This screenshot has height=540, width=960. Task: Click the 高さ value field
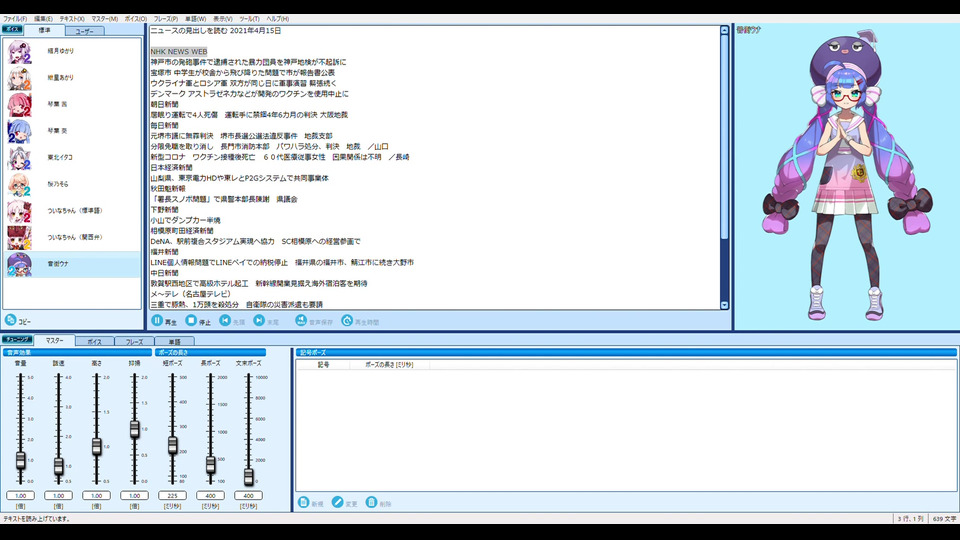[x=96, y=495]
